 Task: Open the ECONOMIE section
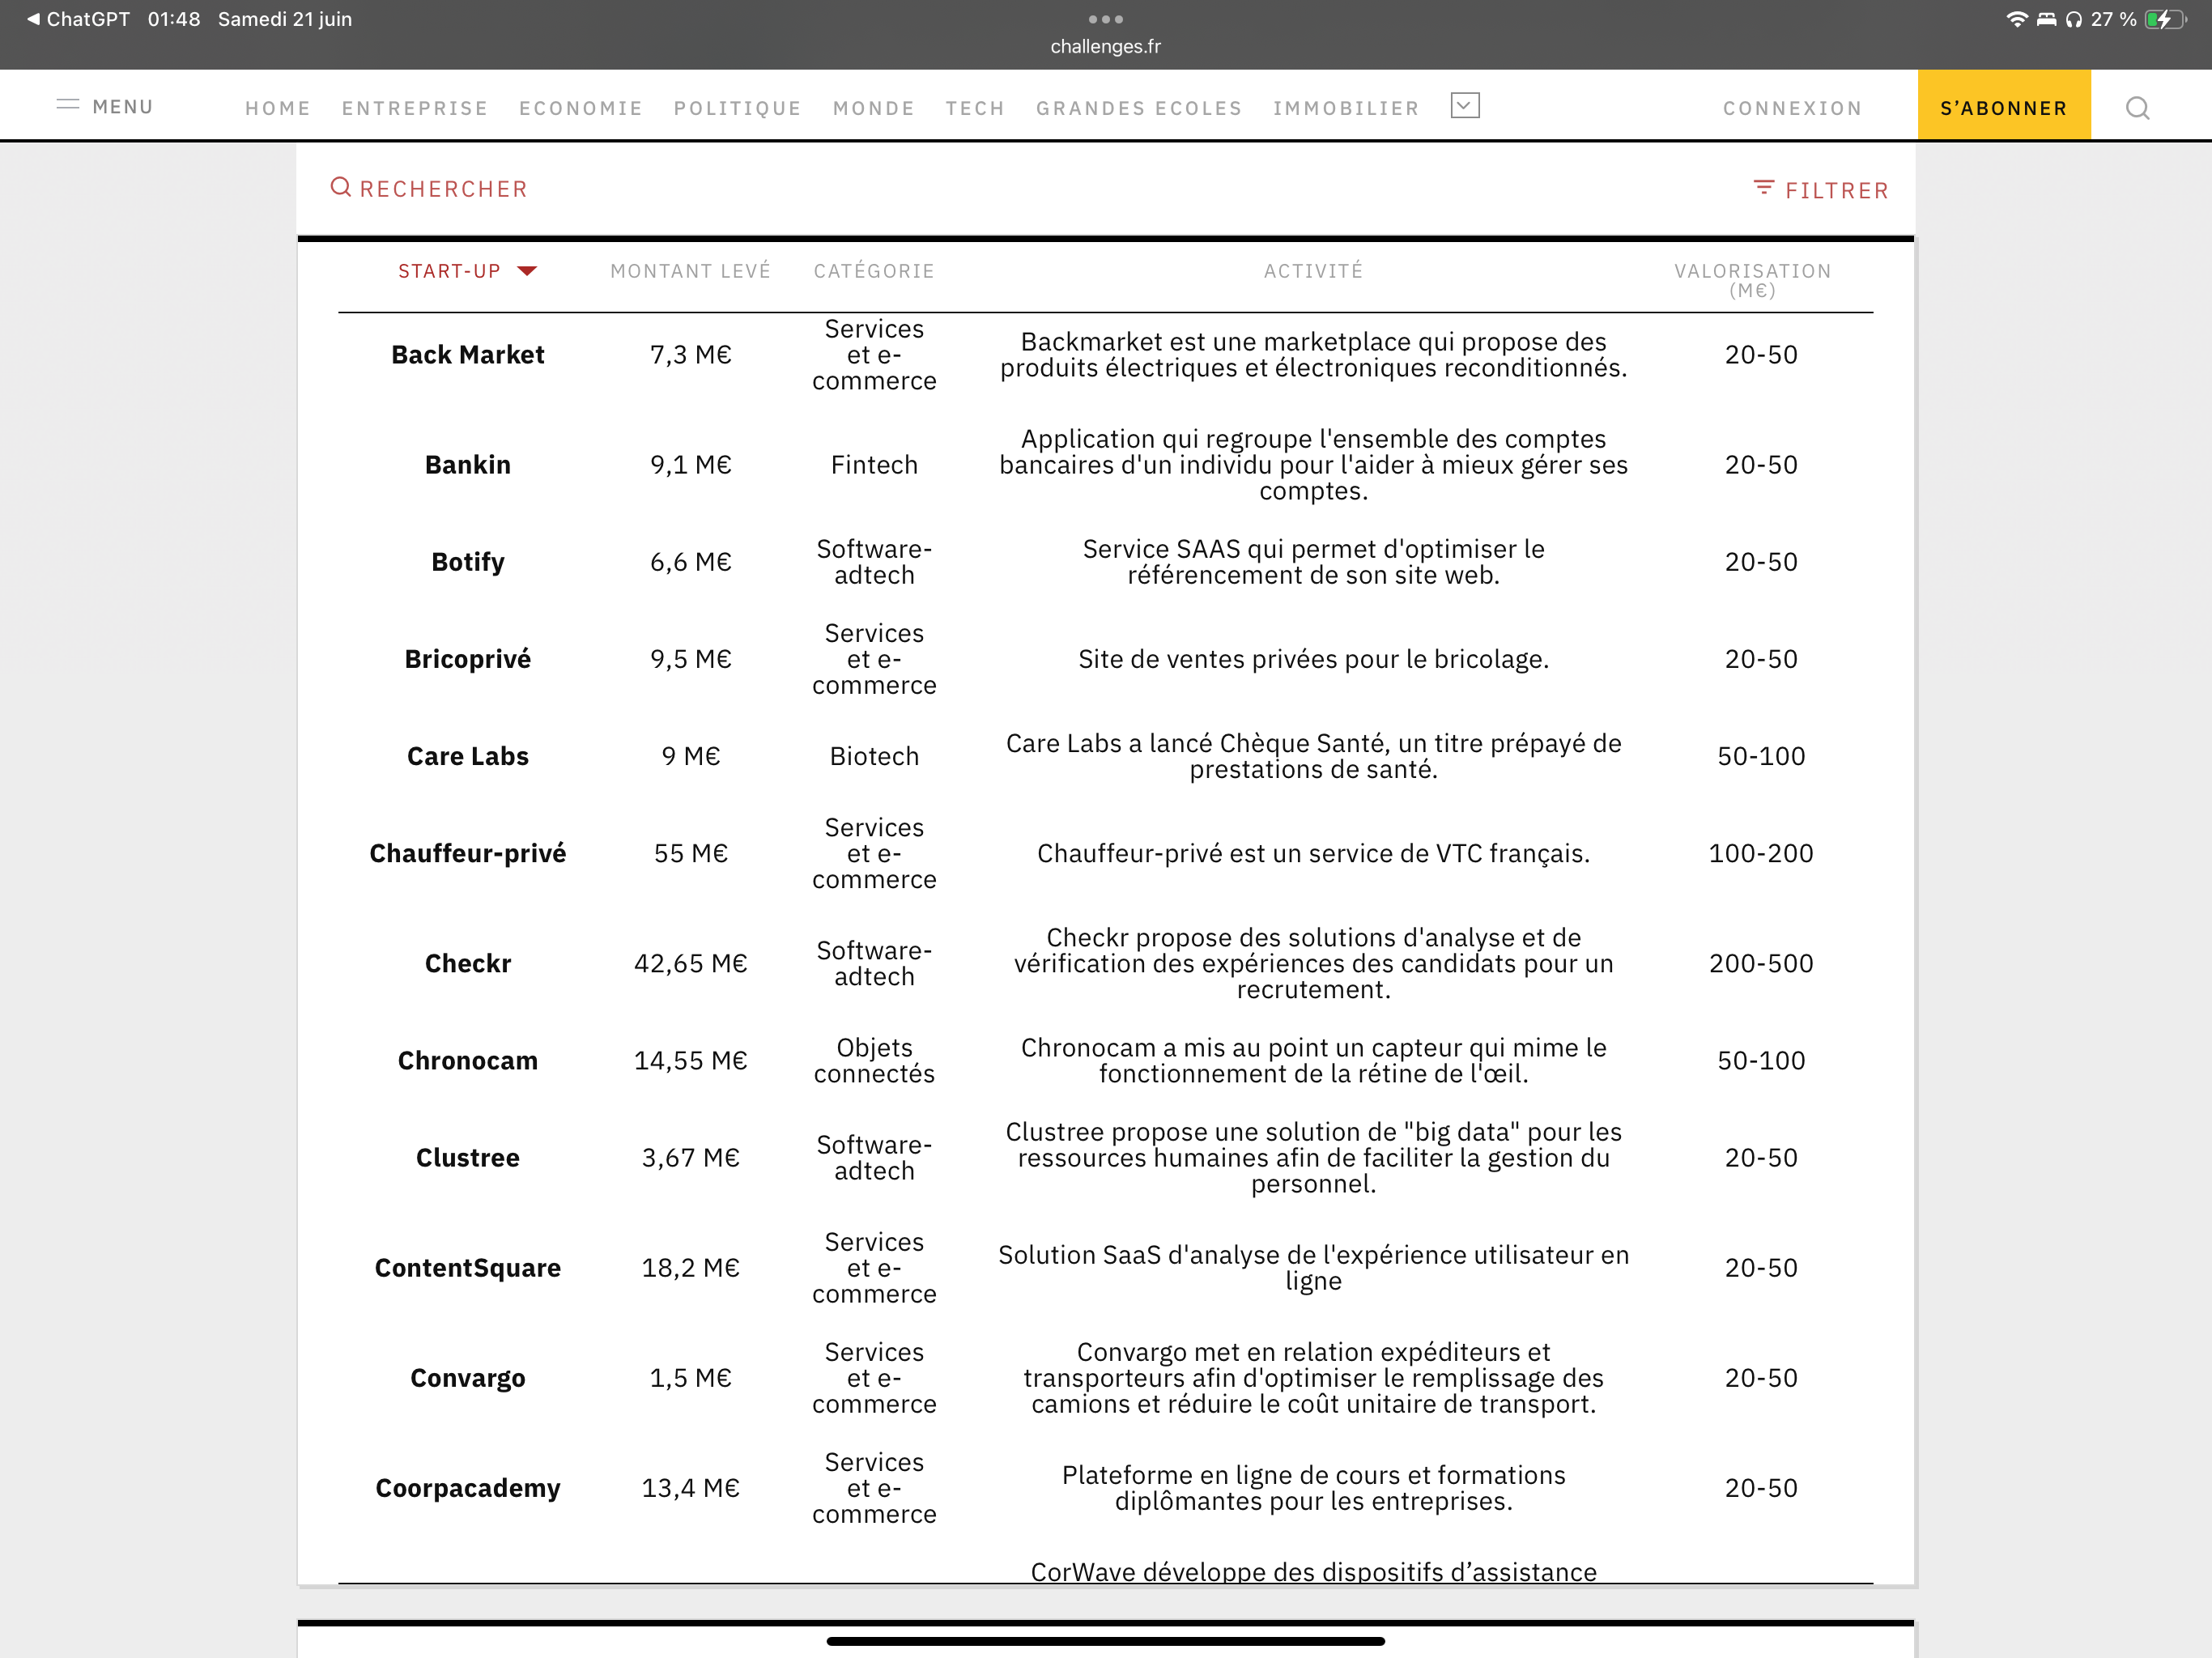(x=581, y=108)
